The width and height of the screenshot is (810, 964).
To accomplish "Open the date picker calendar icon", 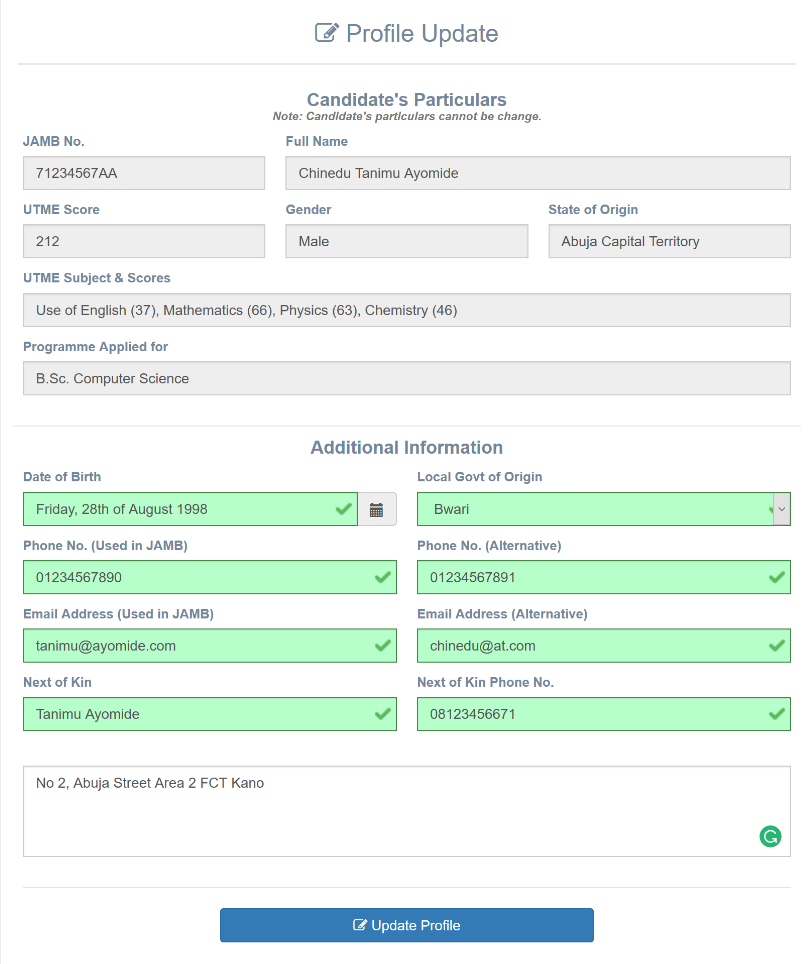I will click(x=376, y=509).
